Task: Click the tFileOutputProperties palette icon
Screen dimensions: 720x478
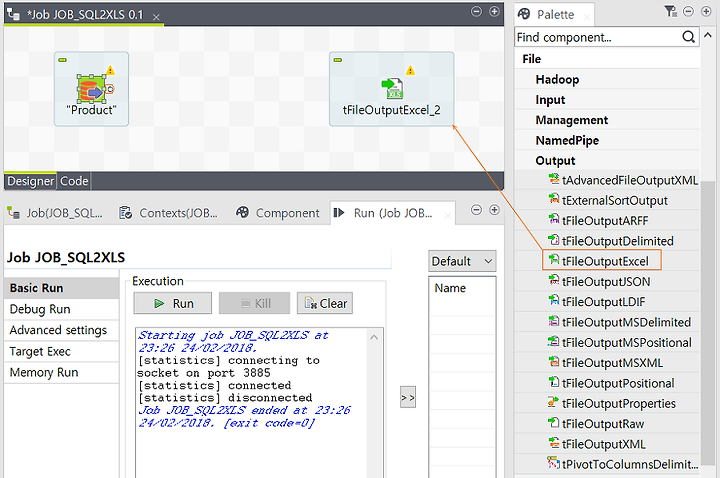Action: click(554, 402)
